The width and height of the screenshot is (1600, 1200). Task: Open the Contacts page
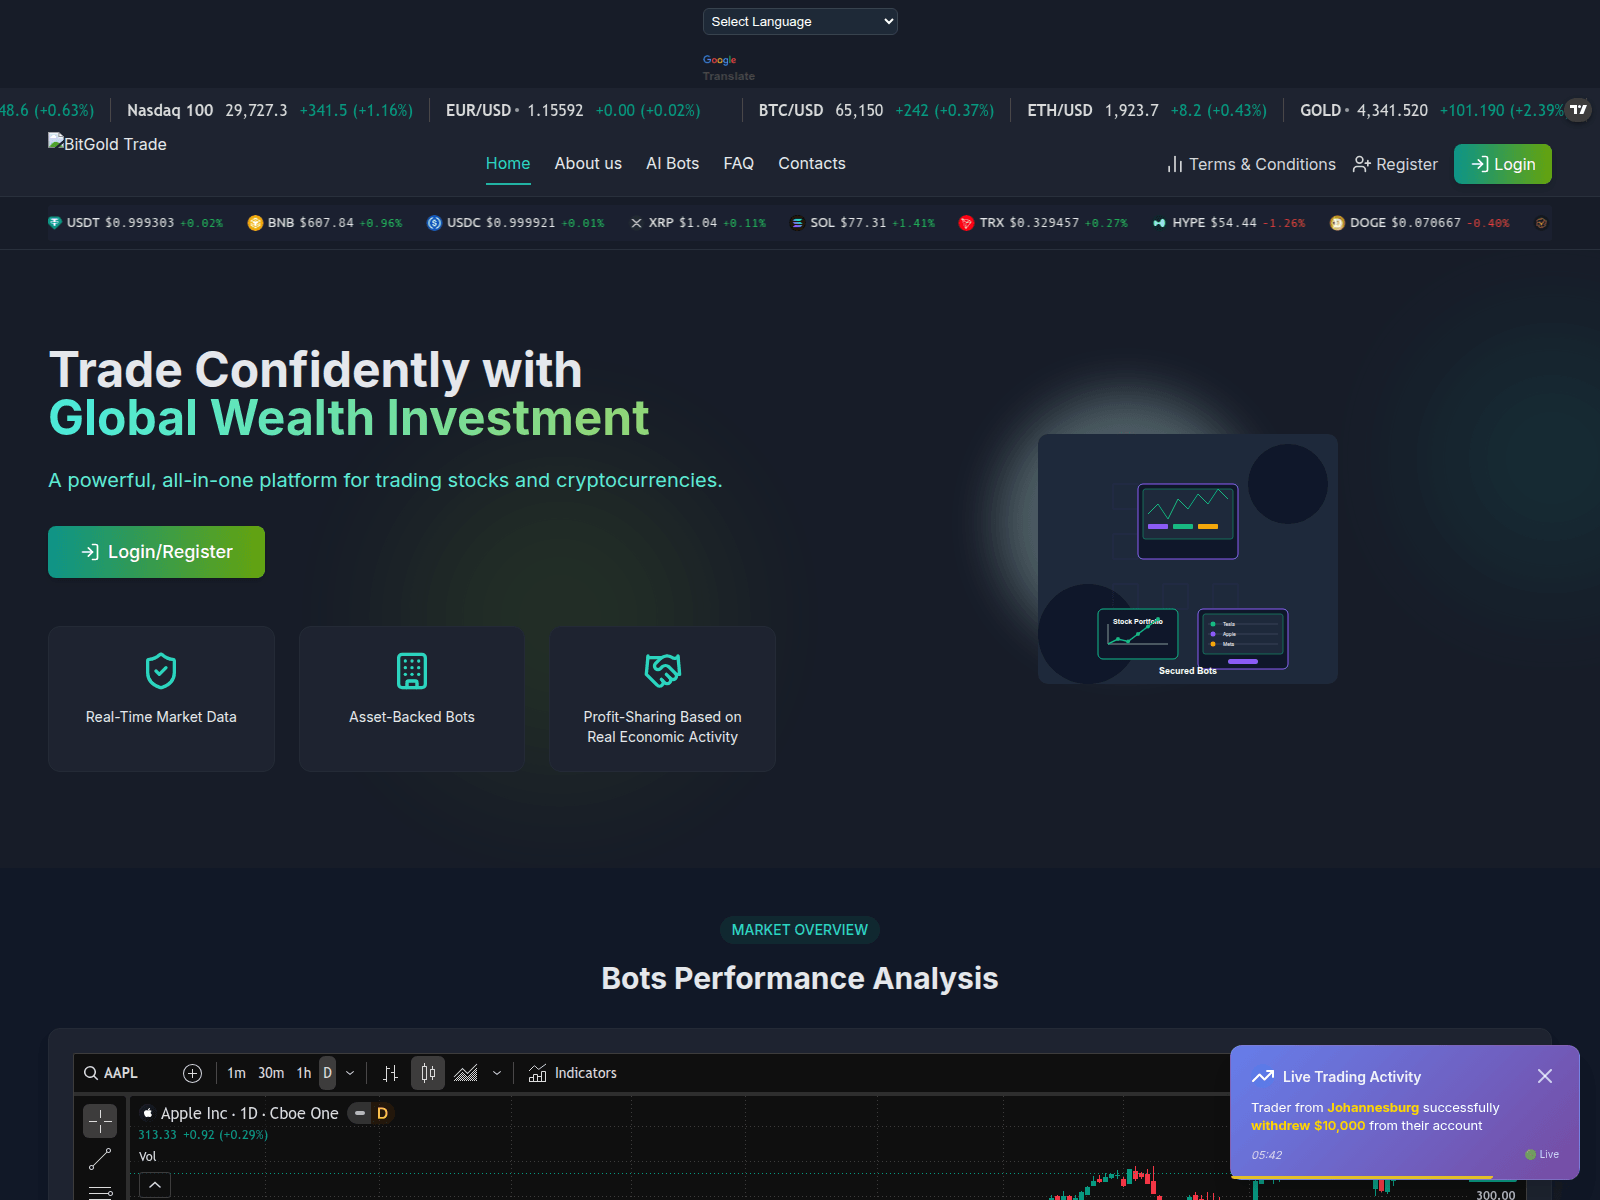(x=812, y=164)
